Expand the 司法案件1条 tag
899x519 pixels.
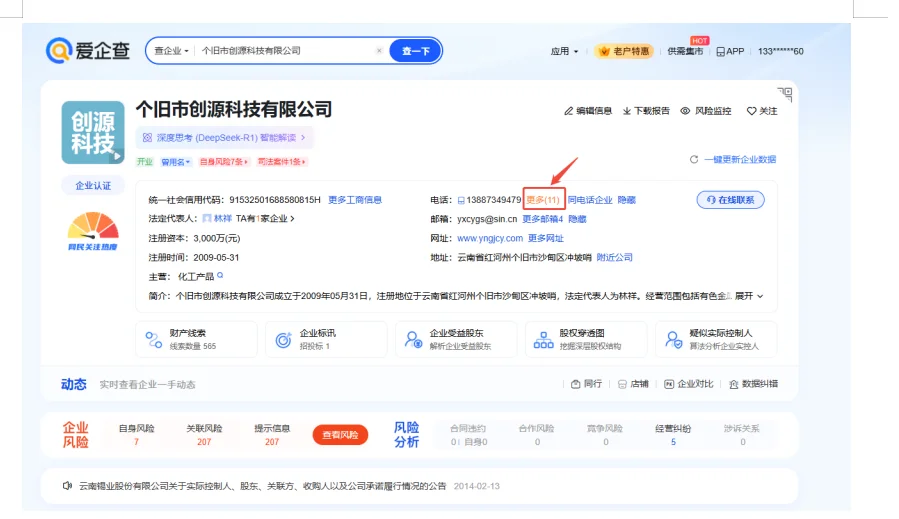coord(282,162)
